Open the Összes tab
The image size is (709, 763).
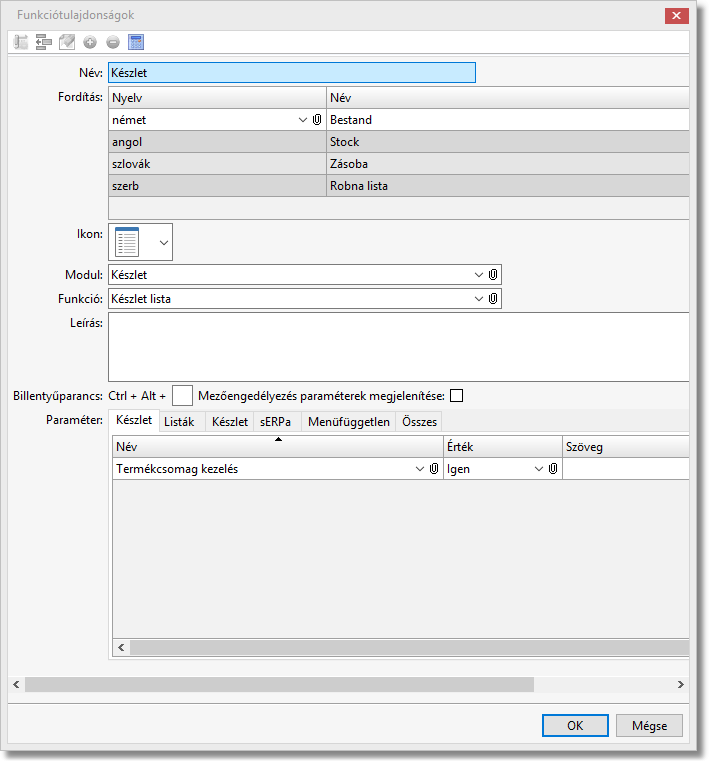tap(418, 422)
